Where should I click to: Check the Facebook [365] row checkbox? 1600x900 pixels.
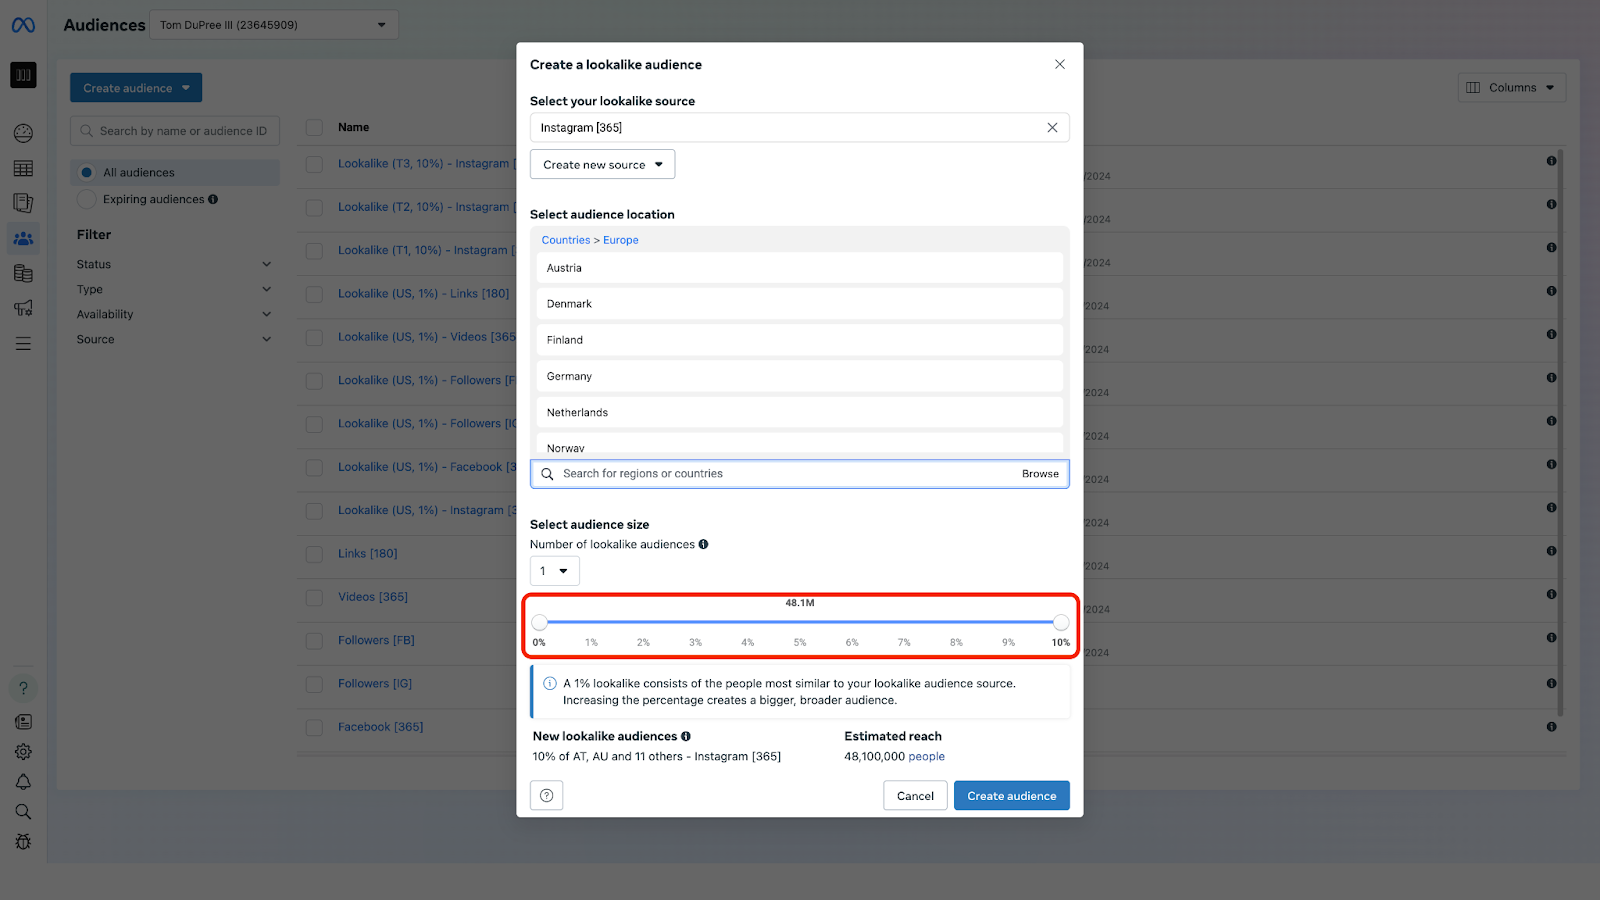click(x=314, y=727)
